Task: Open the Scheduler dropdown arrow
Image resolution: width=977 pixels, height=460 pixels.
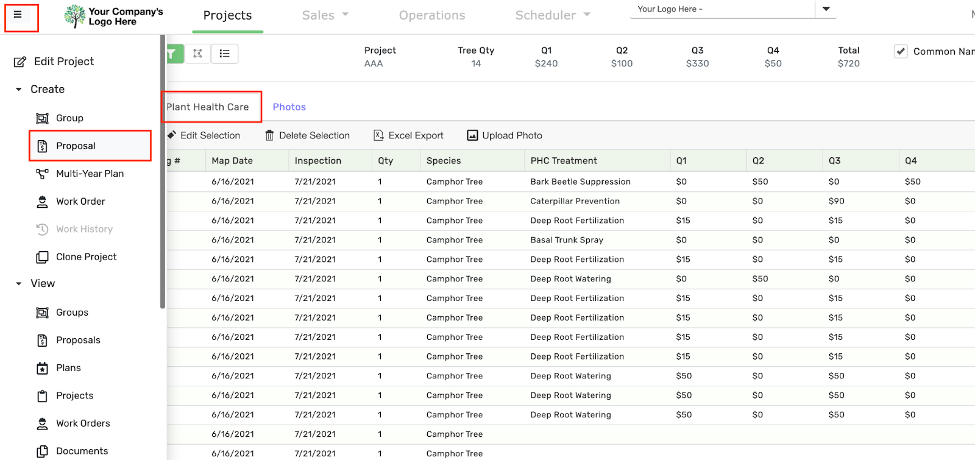Action: (586, 14)
